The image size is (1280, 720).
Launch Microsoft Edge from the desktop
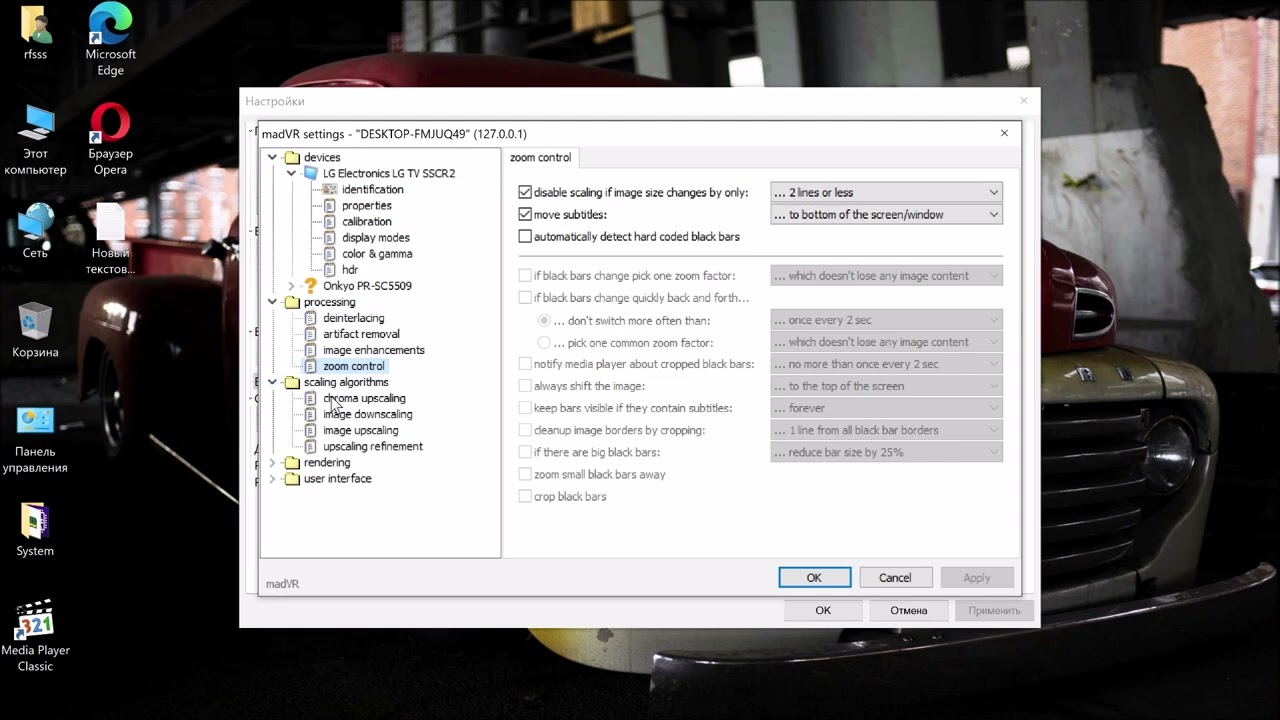110,24
